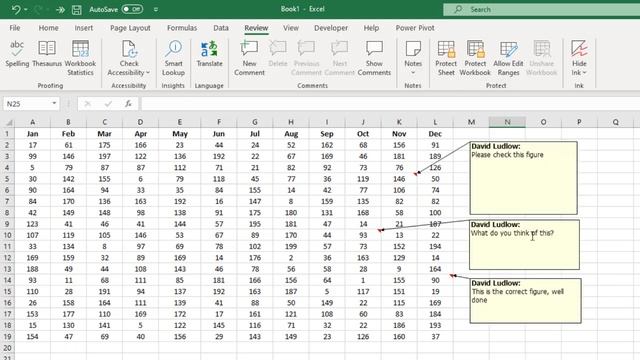Switch to the Home tab
This screenshot has width=640, height=360.
(x=48, y=28)
